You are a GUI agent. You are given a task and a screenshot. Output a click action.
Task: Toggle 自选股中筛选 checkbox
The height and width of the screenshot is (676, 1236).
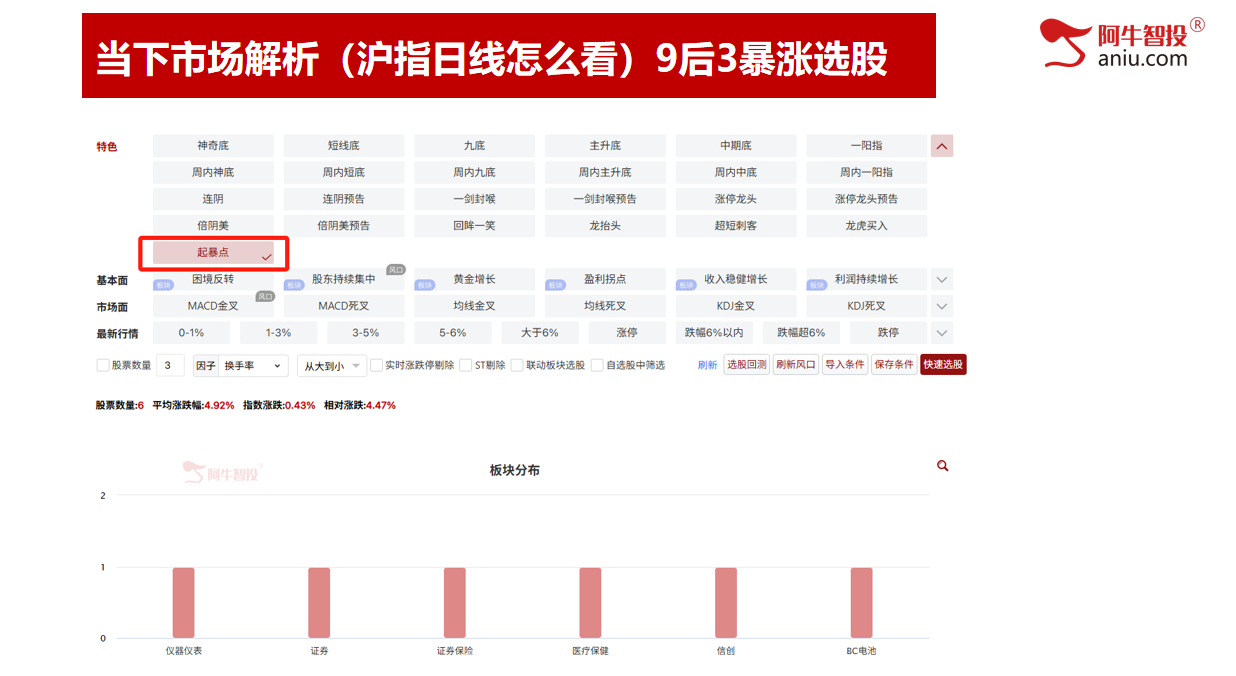click(x=597, y=366)
